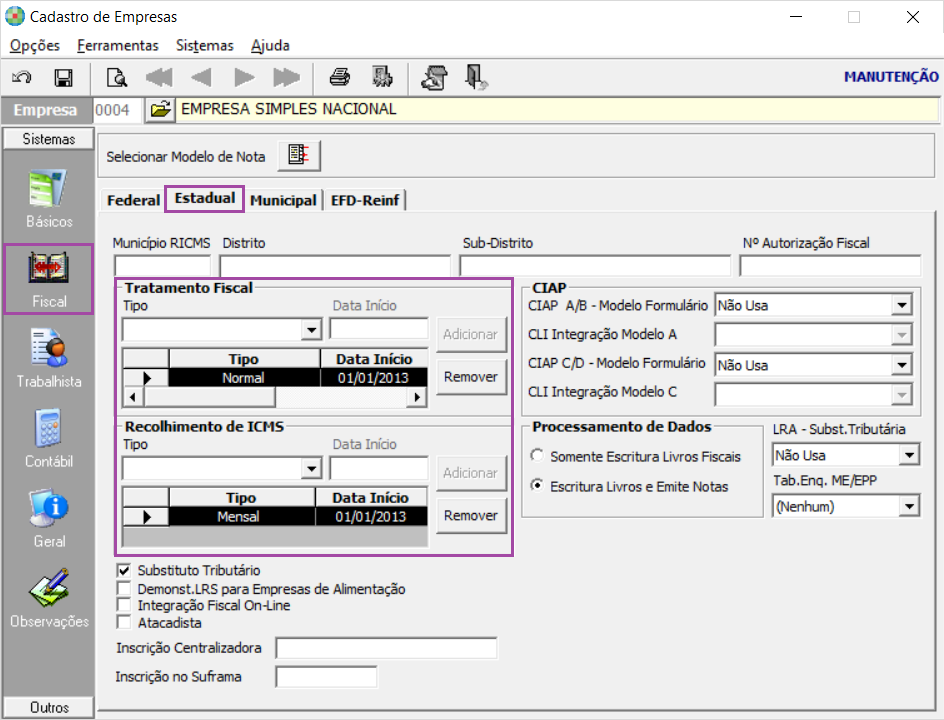Open the Trabalhista sidebar section
The width and height of the screenshot is (944, 720).
click(x=49, y=358)
